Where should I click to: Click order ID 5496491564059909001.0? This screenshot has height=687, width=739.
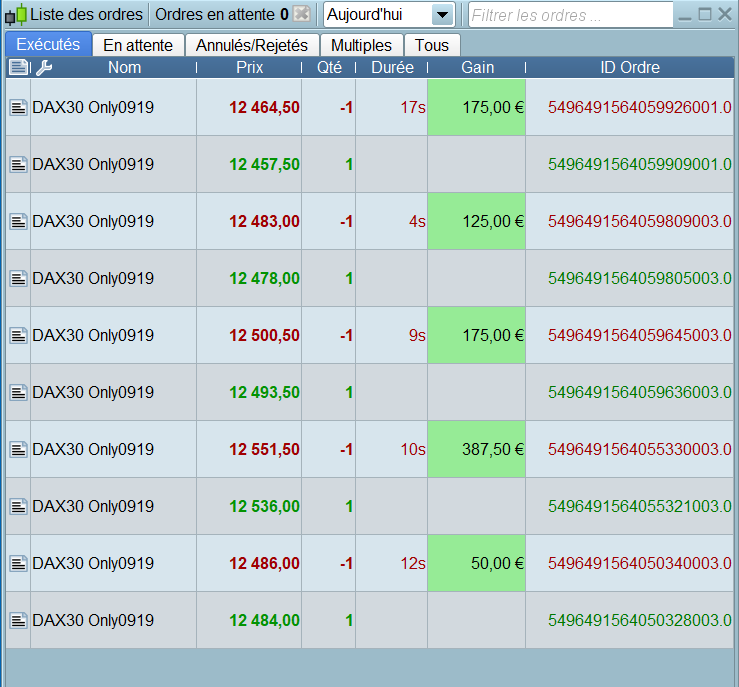click(x=640, y=164)
